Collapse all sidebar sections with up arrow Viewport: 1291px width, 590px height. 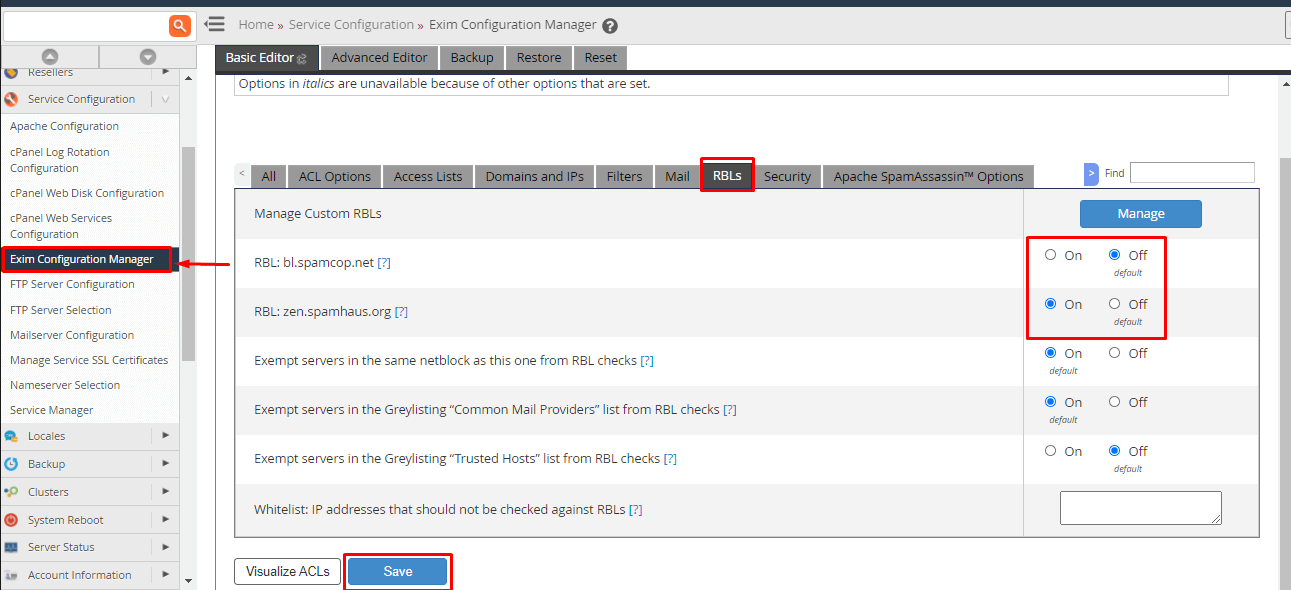[x=50, y=57]
